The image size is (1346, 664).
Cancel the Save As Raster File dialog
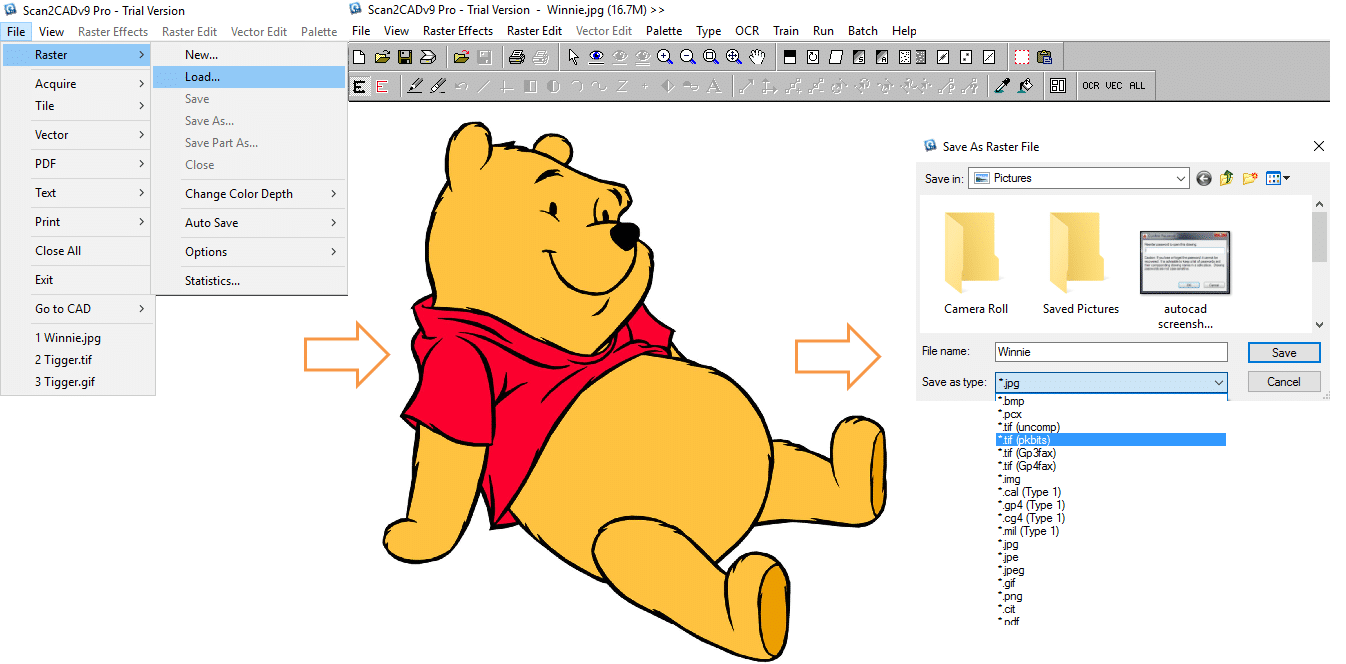pyautogui.click(x=1283, y=381)
